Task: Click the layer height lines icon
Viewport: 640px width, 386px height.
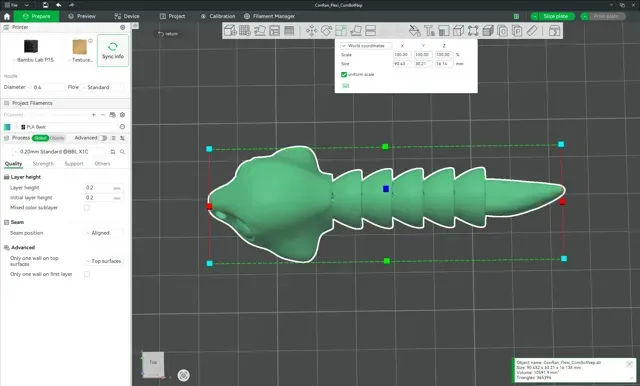Action: click(289, 31)
